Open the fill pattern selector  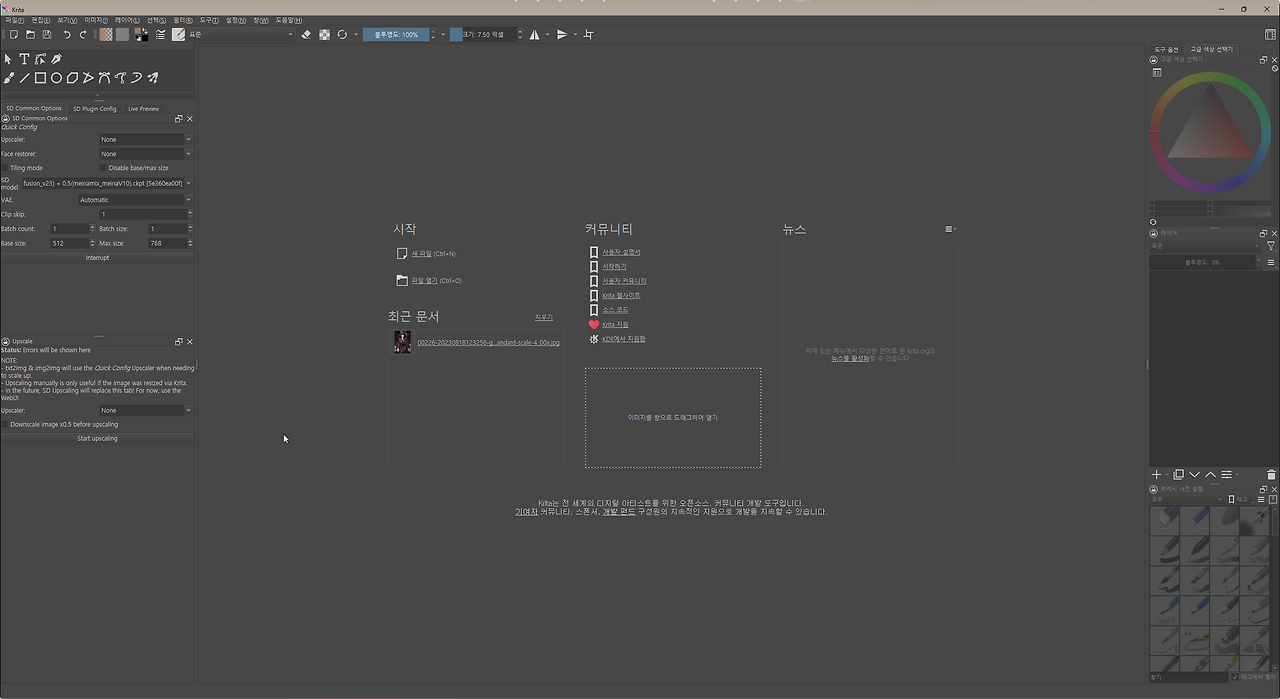[122, 34]
